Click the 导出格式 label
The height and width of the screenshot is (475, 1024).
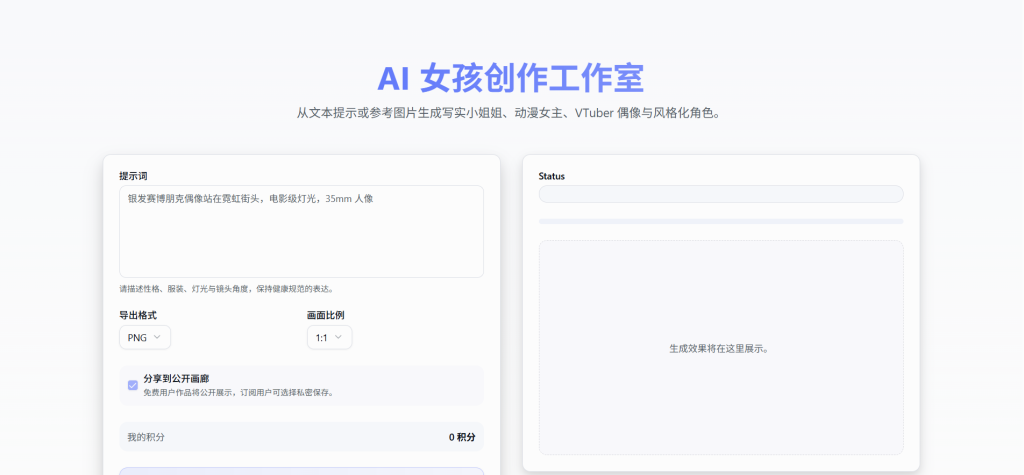138,315
